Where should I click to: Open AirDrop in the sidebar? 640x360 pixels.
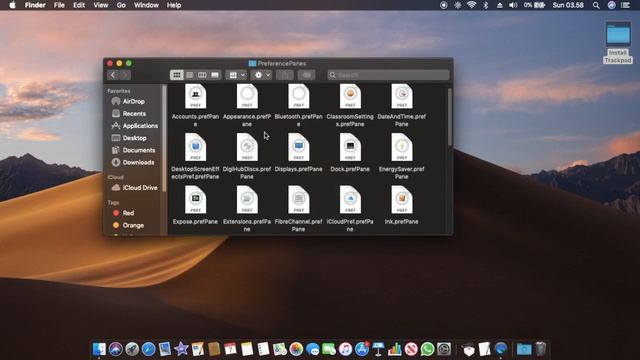click(x=133, y=101)
